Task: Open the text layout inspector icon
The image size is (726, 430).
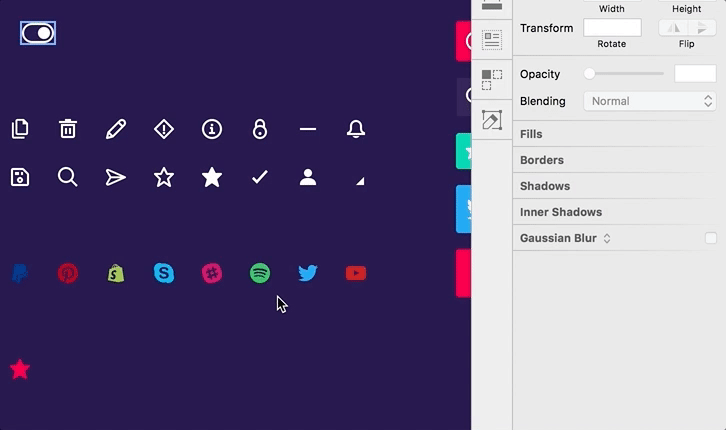Action: tap(492, 40)
